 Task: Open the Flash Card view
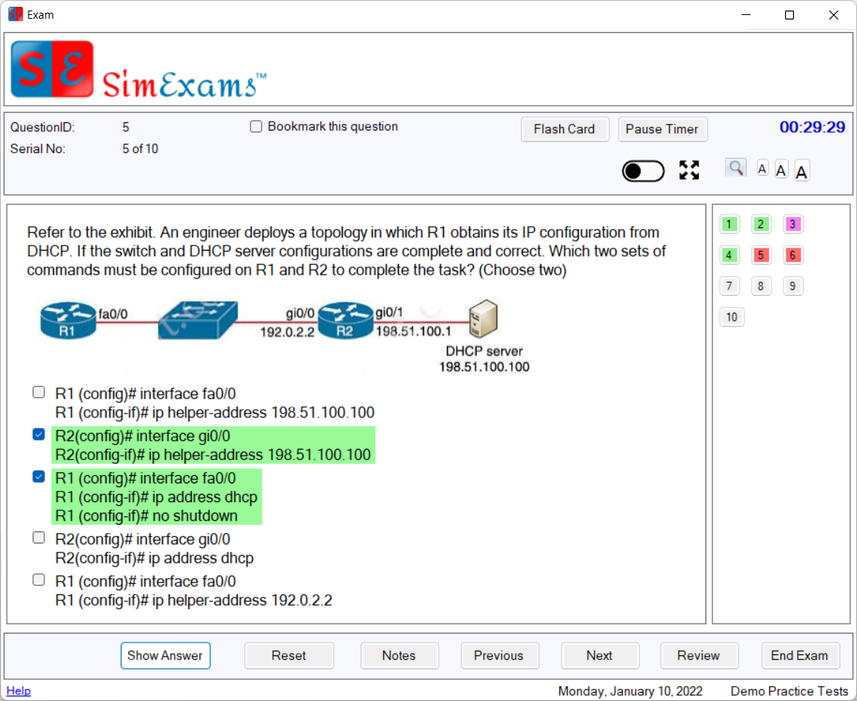(x=564, y=129)
